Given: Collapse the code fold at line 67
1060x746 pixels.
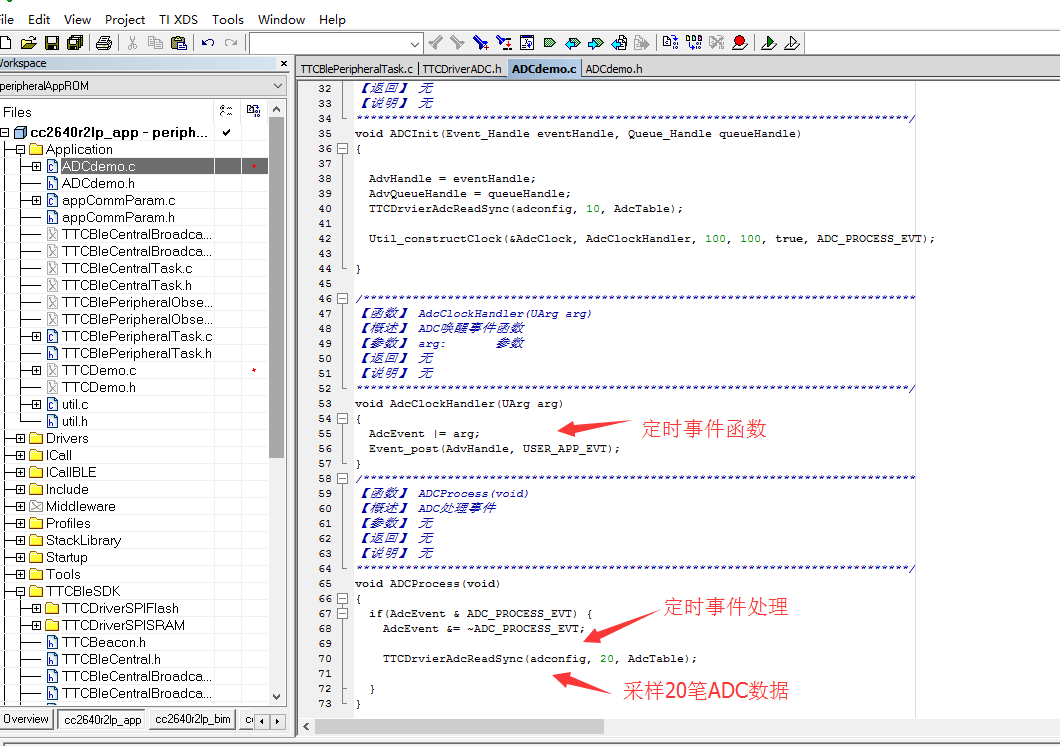Looking at the screenshot, I should (x=343, y=614).
